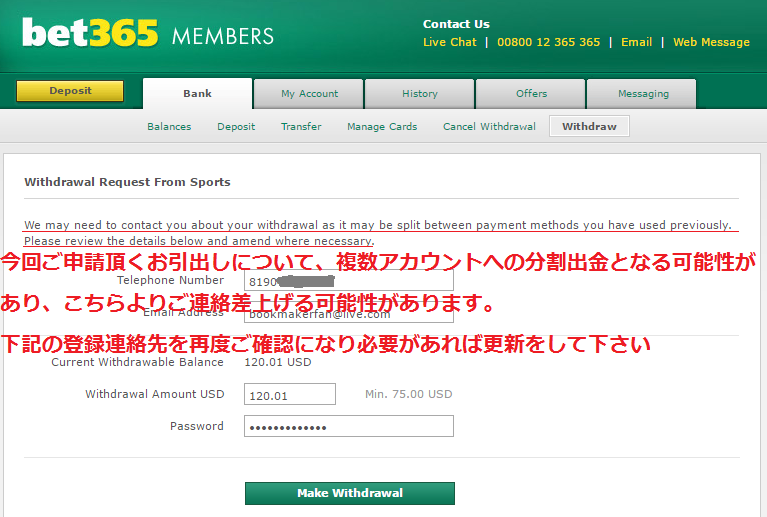The image size is (767, 517).
Task: Go to the Offers tab
Action: tap(531, 94)
